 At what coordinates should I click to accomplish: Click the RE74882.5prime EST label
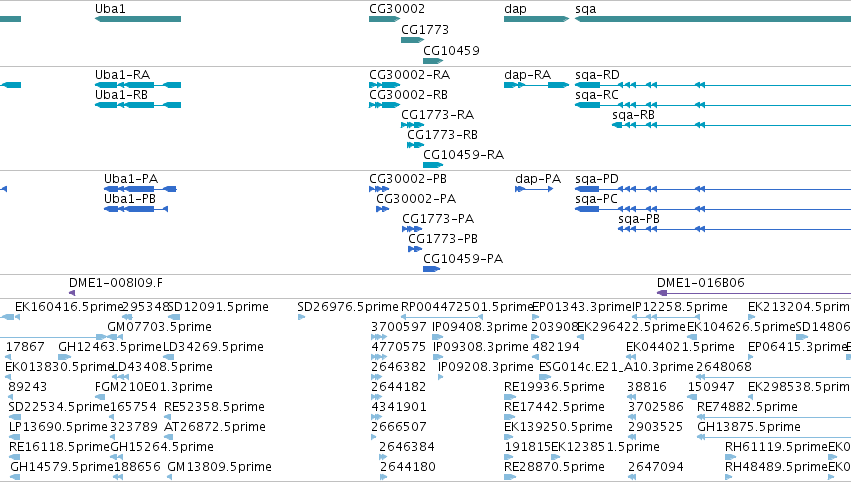pyautogui.click(x=747, y=407)
